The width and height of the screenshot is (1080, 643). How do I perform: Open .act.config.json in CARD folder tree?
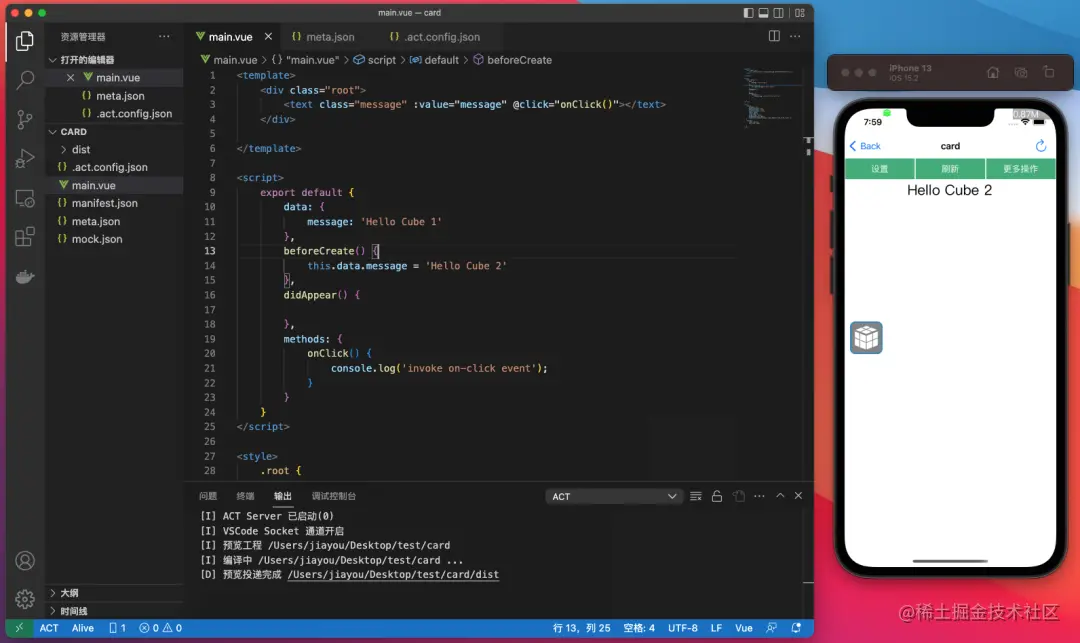tap(110, 167)
